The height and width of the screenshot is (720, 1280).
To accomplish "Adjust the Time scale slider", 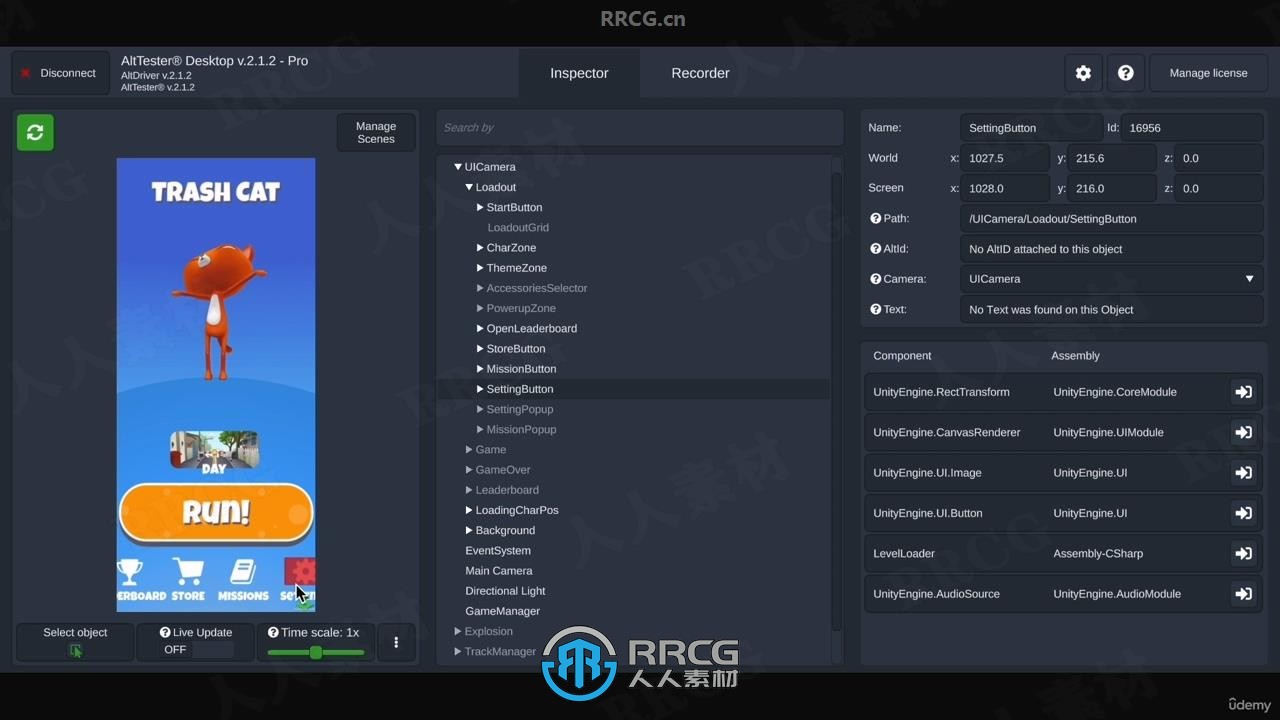I will [x=316, y=652].
